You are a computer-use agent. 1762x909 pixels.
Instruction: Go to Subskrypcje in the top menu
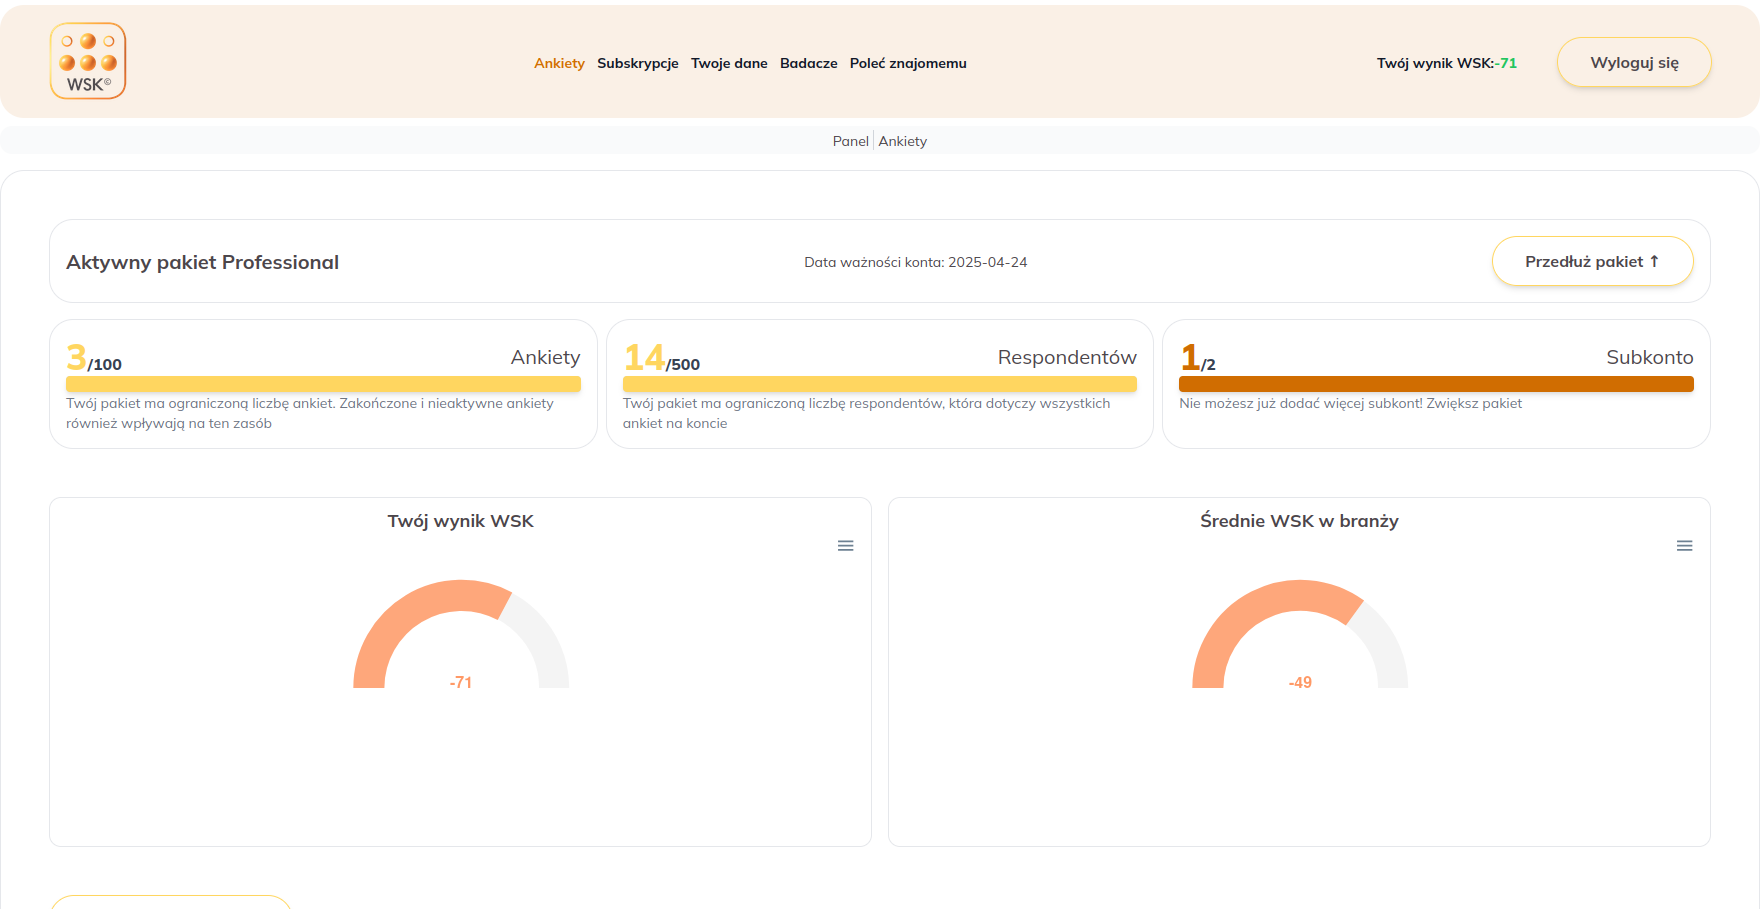click(x=637, y=63)
